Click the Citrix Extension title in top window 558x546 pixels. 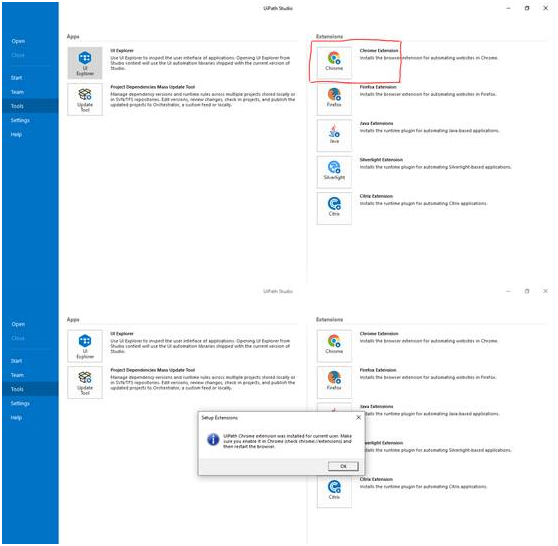pyautogui.click(x=377, y=196)
